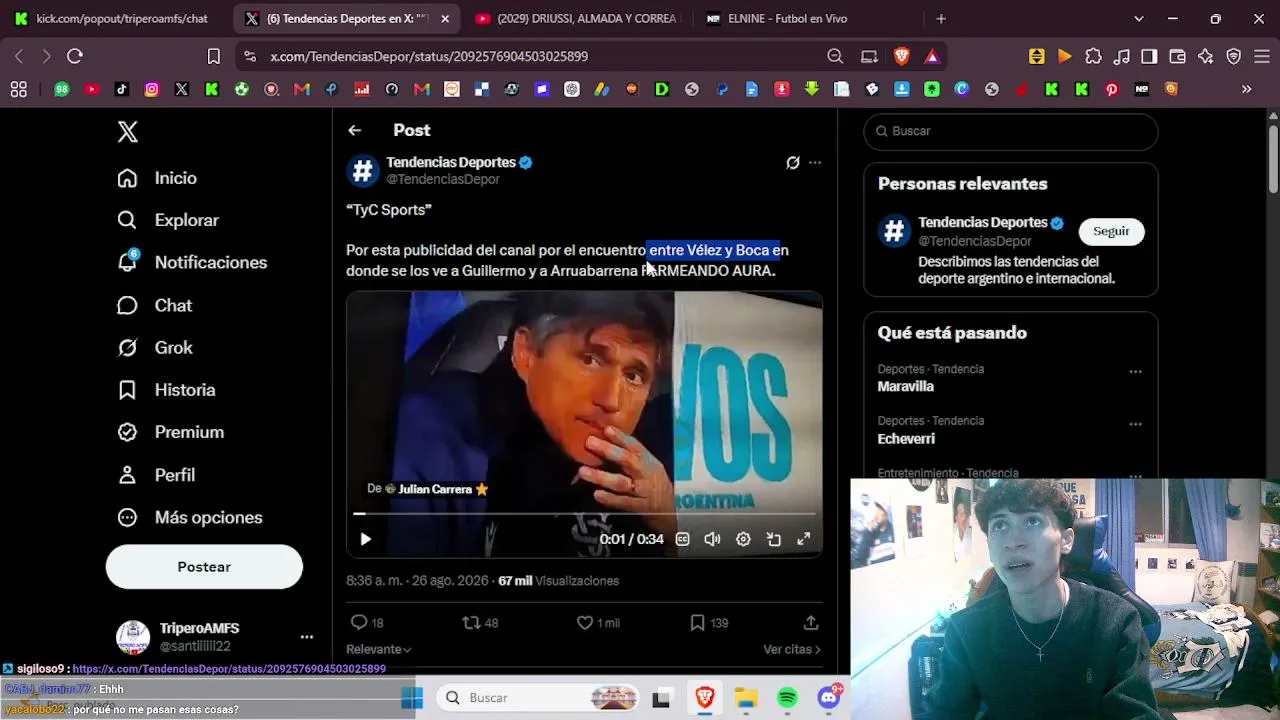Open Notificaciones in the sidebar
The image size is (1280, 720).
tap(192, 262)
